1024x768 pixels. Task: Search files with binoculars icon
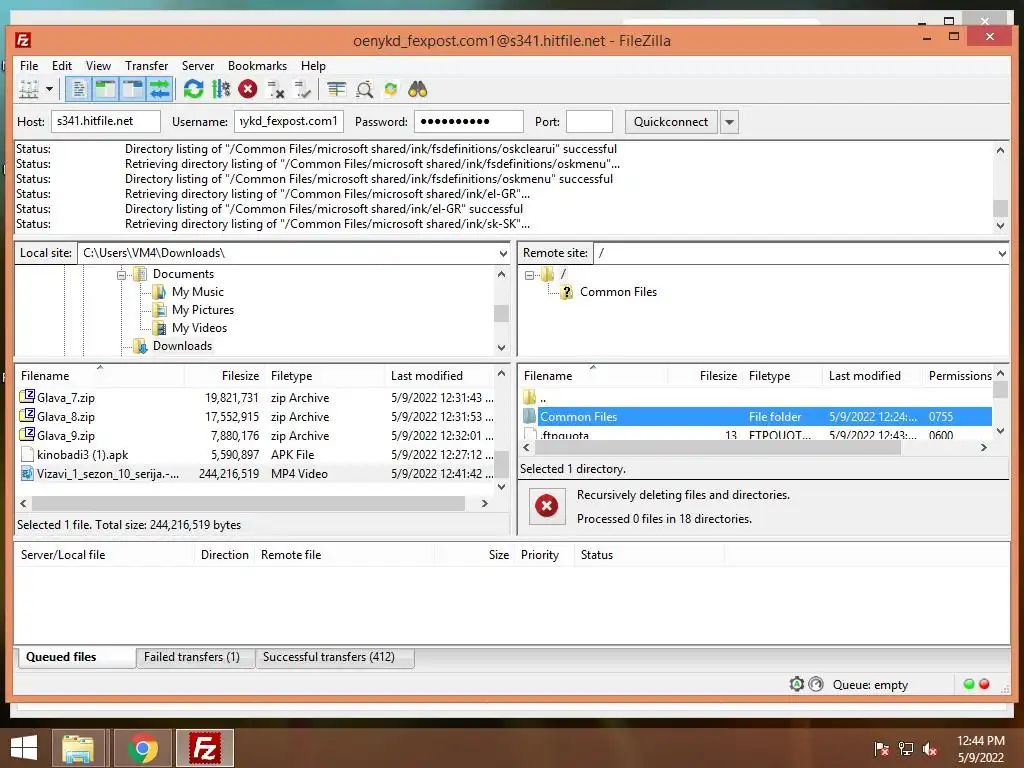(x=418, y=89)
